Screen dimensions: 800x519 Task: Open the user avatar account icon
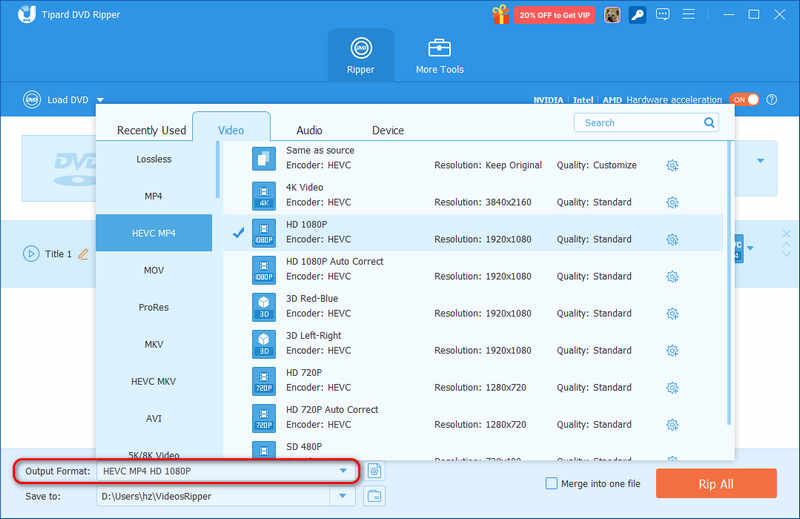click(x=612, y=15)
